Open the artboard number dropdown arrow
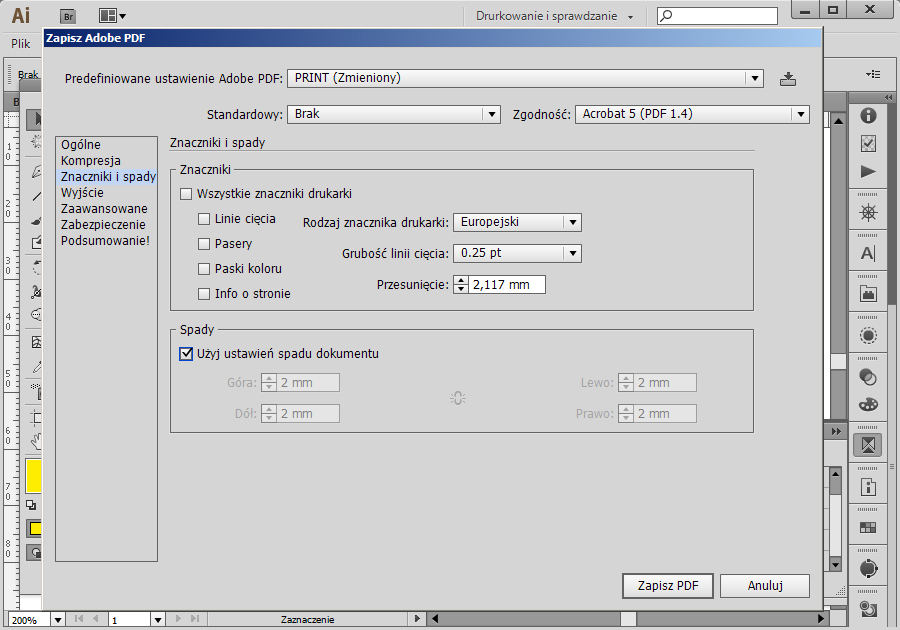The height and width of the screenshot is (630, 900). pos(158,620)
